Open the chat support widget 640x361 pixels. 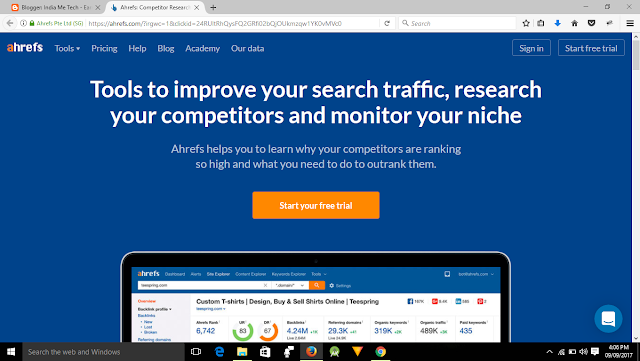pos(608,319)
